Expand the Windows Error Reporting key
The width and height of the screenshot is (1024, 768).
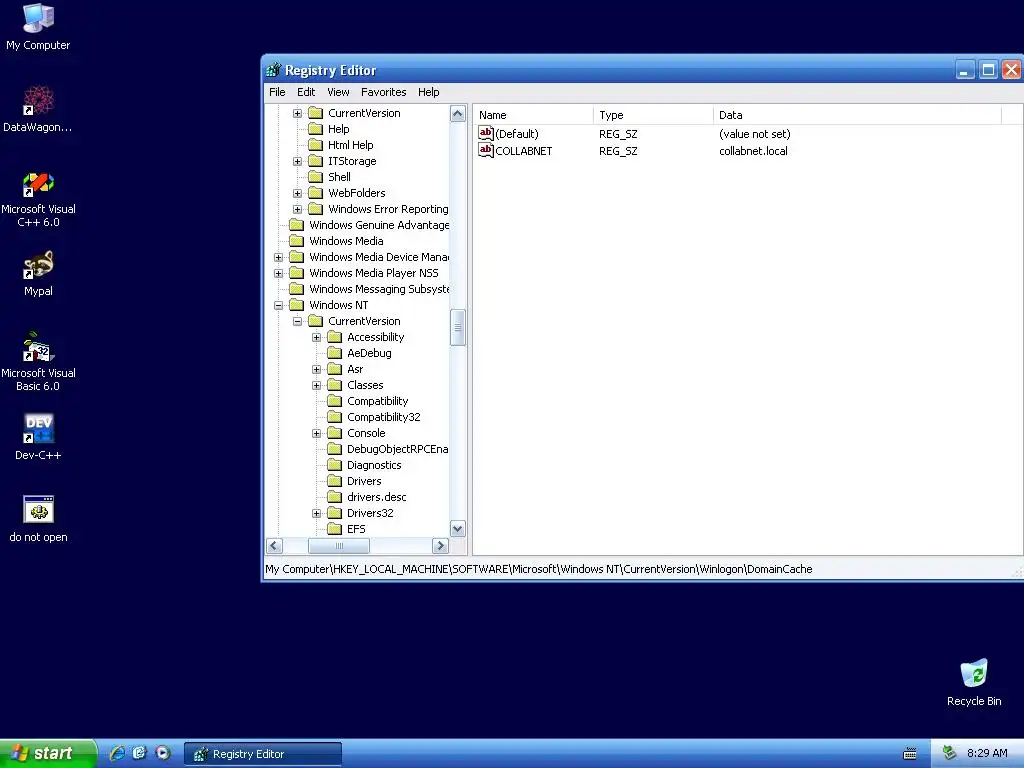tap(297, 209)
